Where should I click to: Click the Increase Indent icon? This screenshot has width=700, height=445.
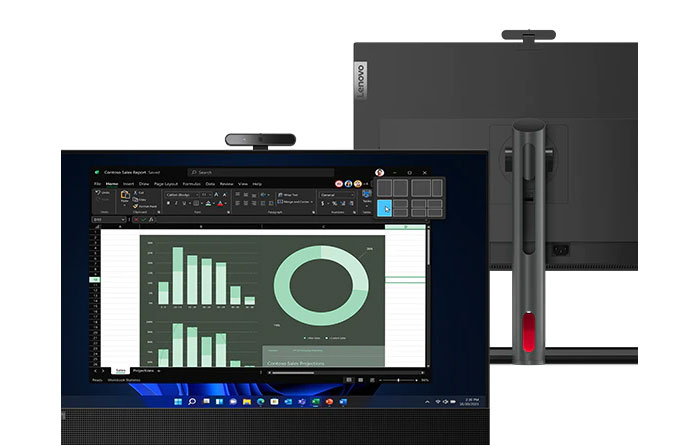tap(271, 204)
